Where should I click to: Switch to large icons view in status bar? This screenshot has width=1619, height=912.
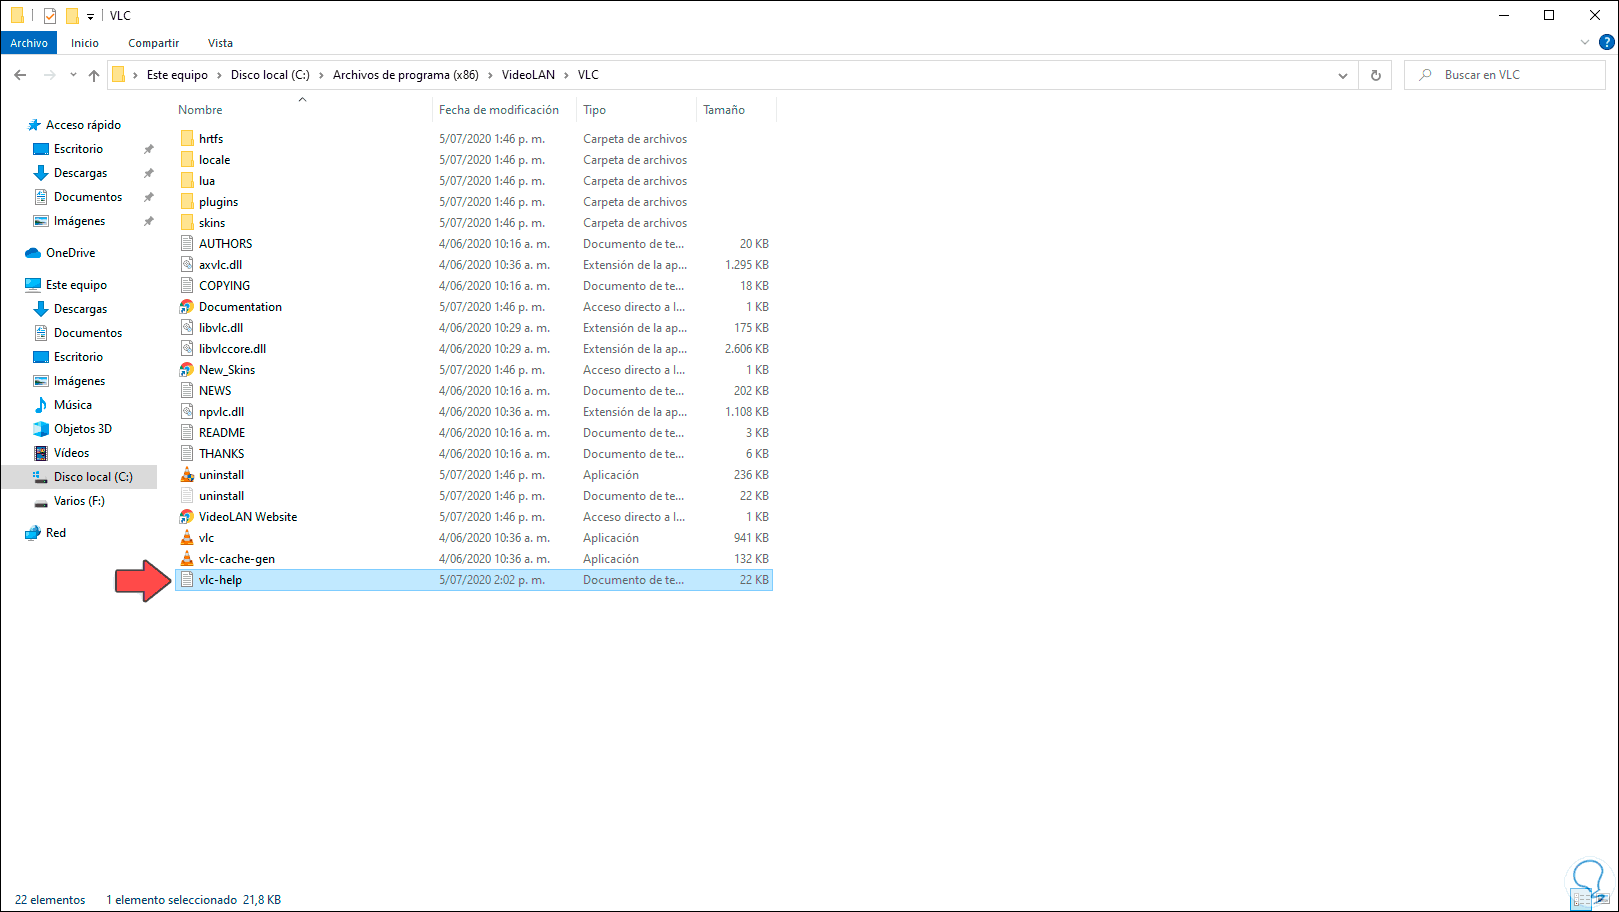tap(1602, 900)
